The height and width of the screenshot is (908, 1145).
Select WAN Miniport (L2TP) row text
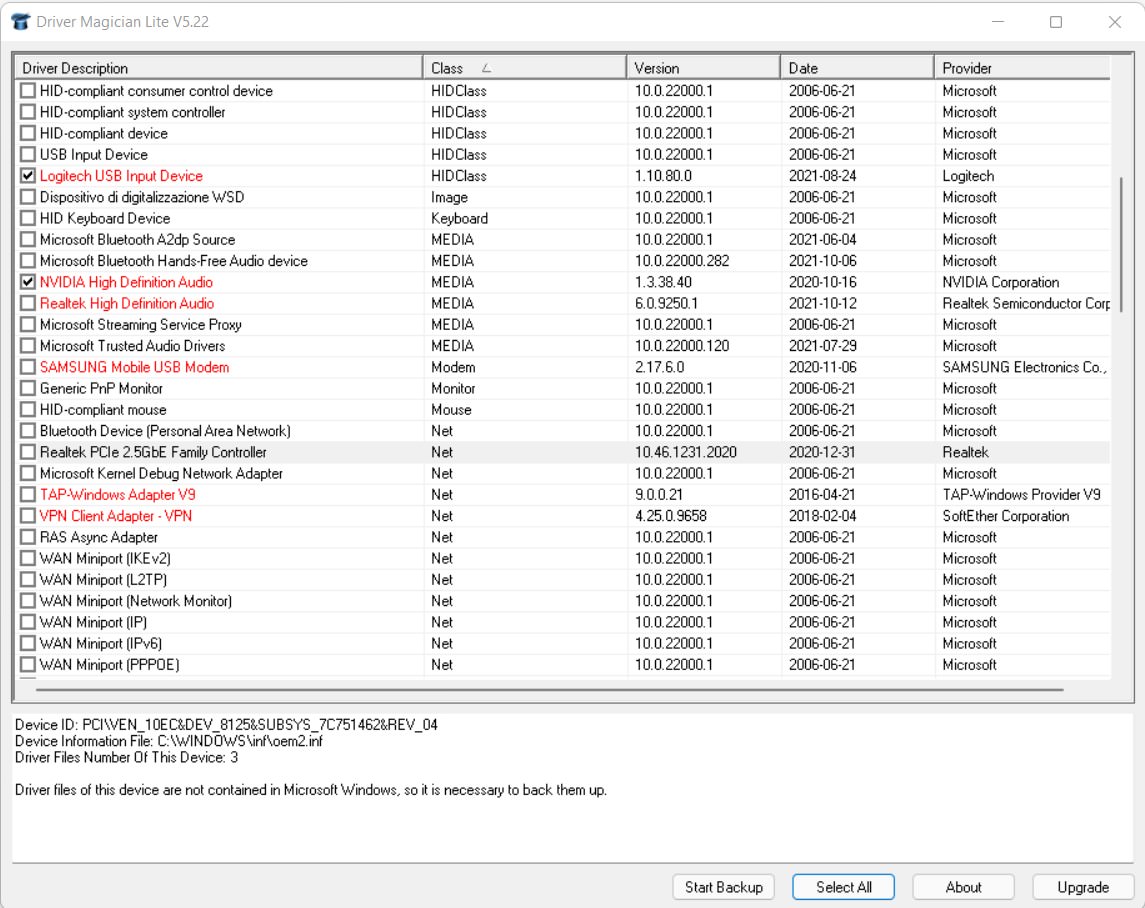pos(103,579)
